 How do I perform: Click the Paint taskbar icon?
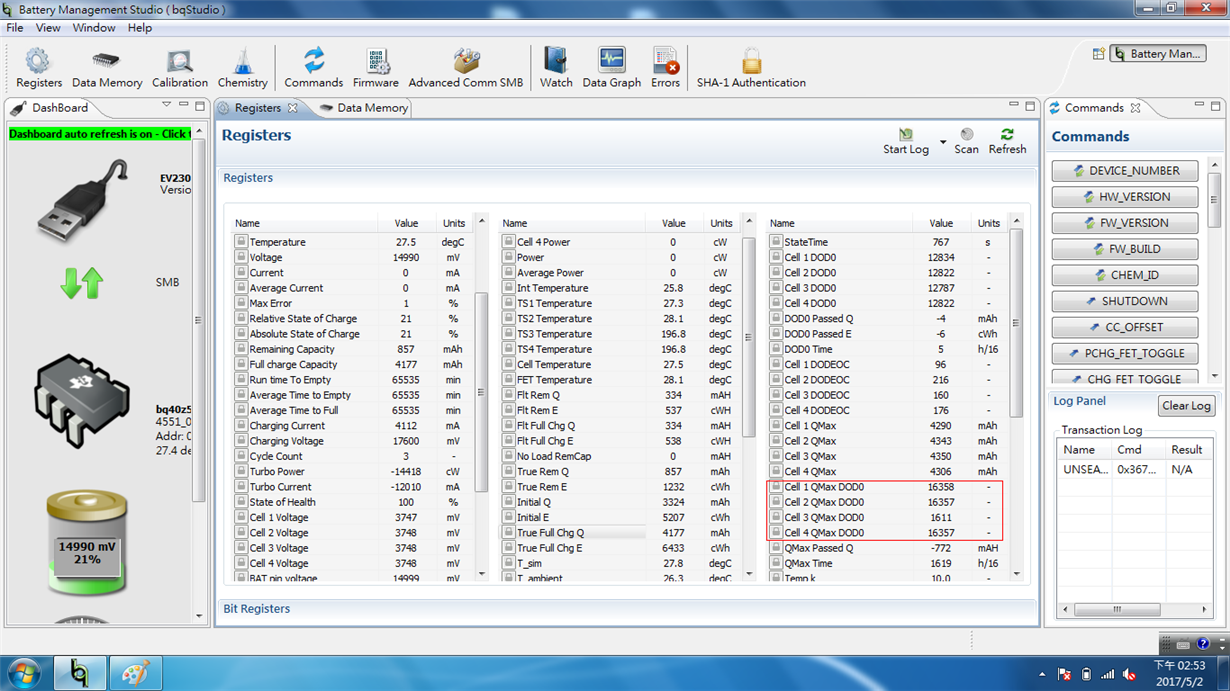pyautogui.click(x=135, y=674)
